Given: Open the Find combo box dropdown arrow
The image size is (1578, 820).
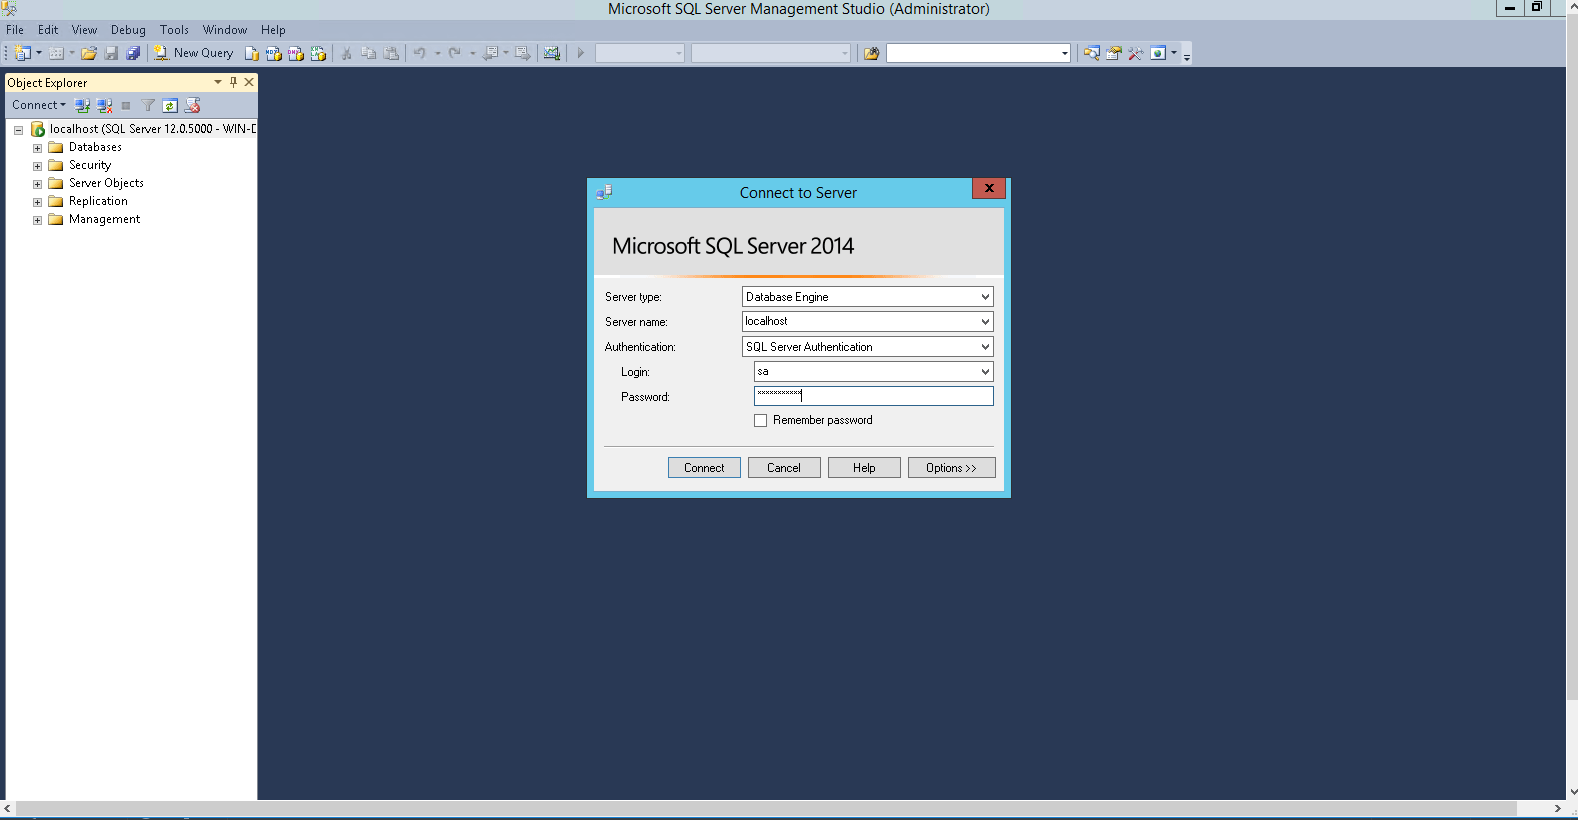Looking at the screenshot, I should (1064, 53).
